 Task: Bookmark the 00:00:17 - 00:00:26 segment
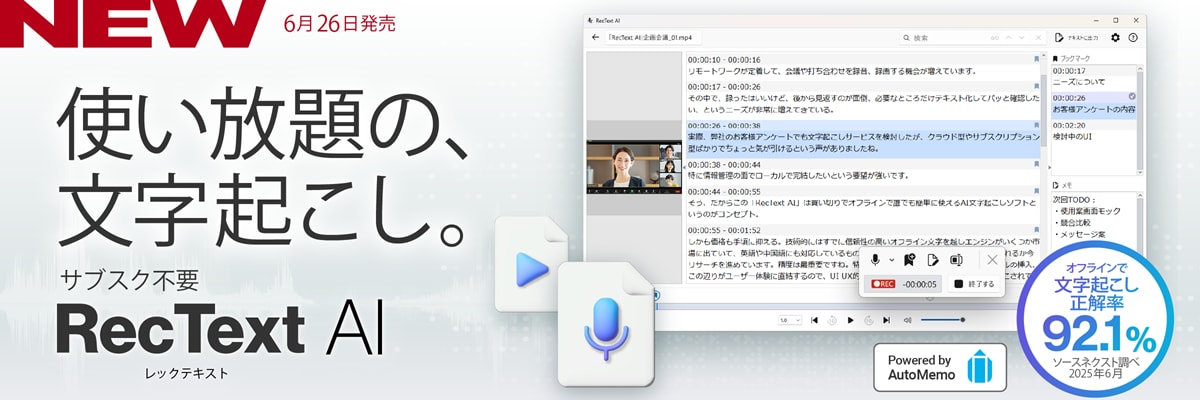1037,86
